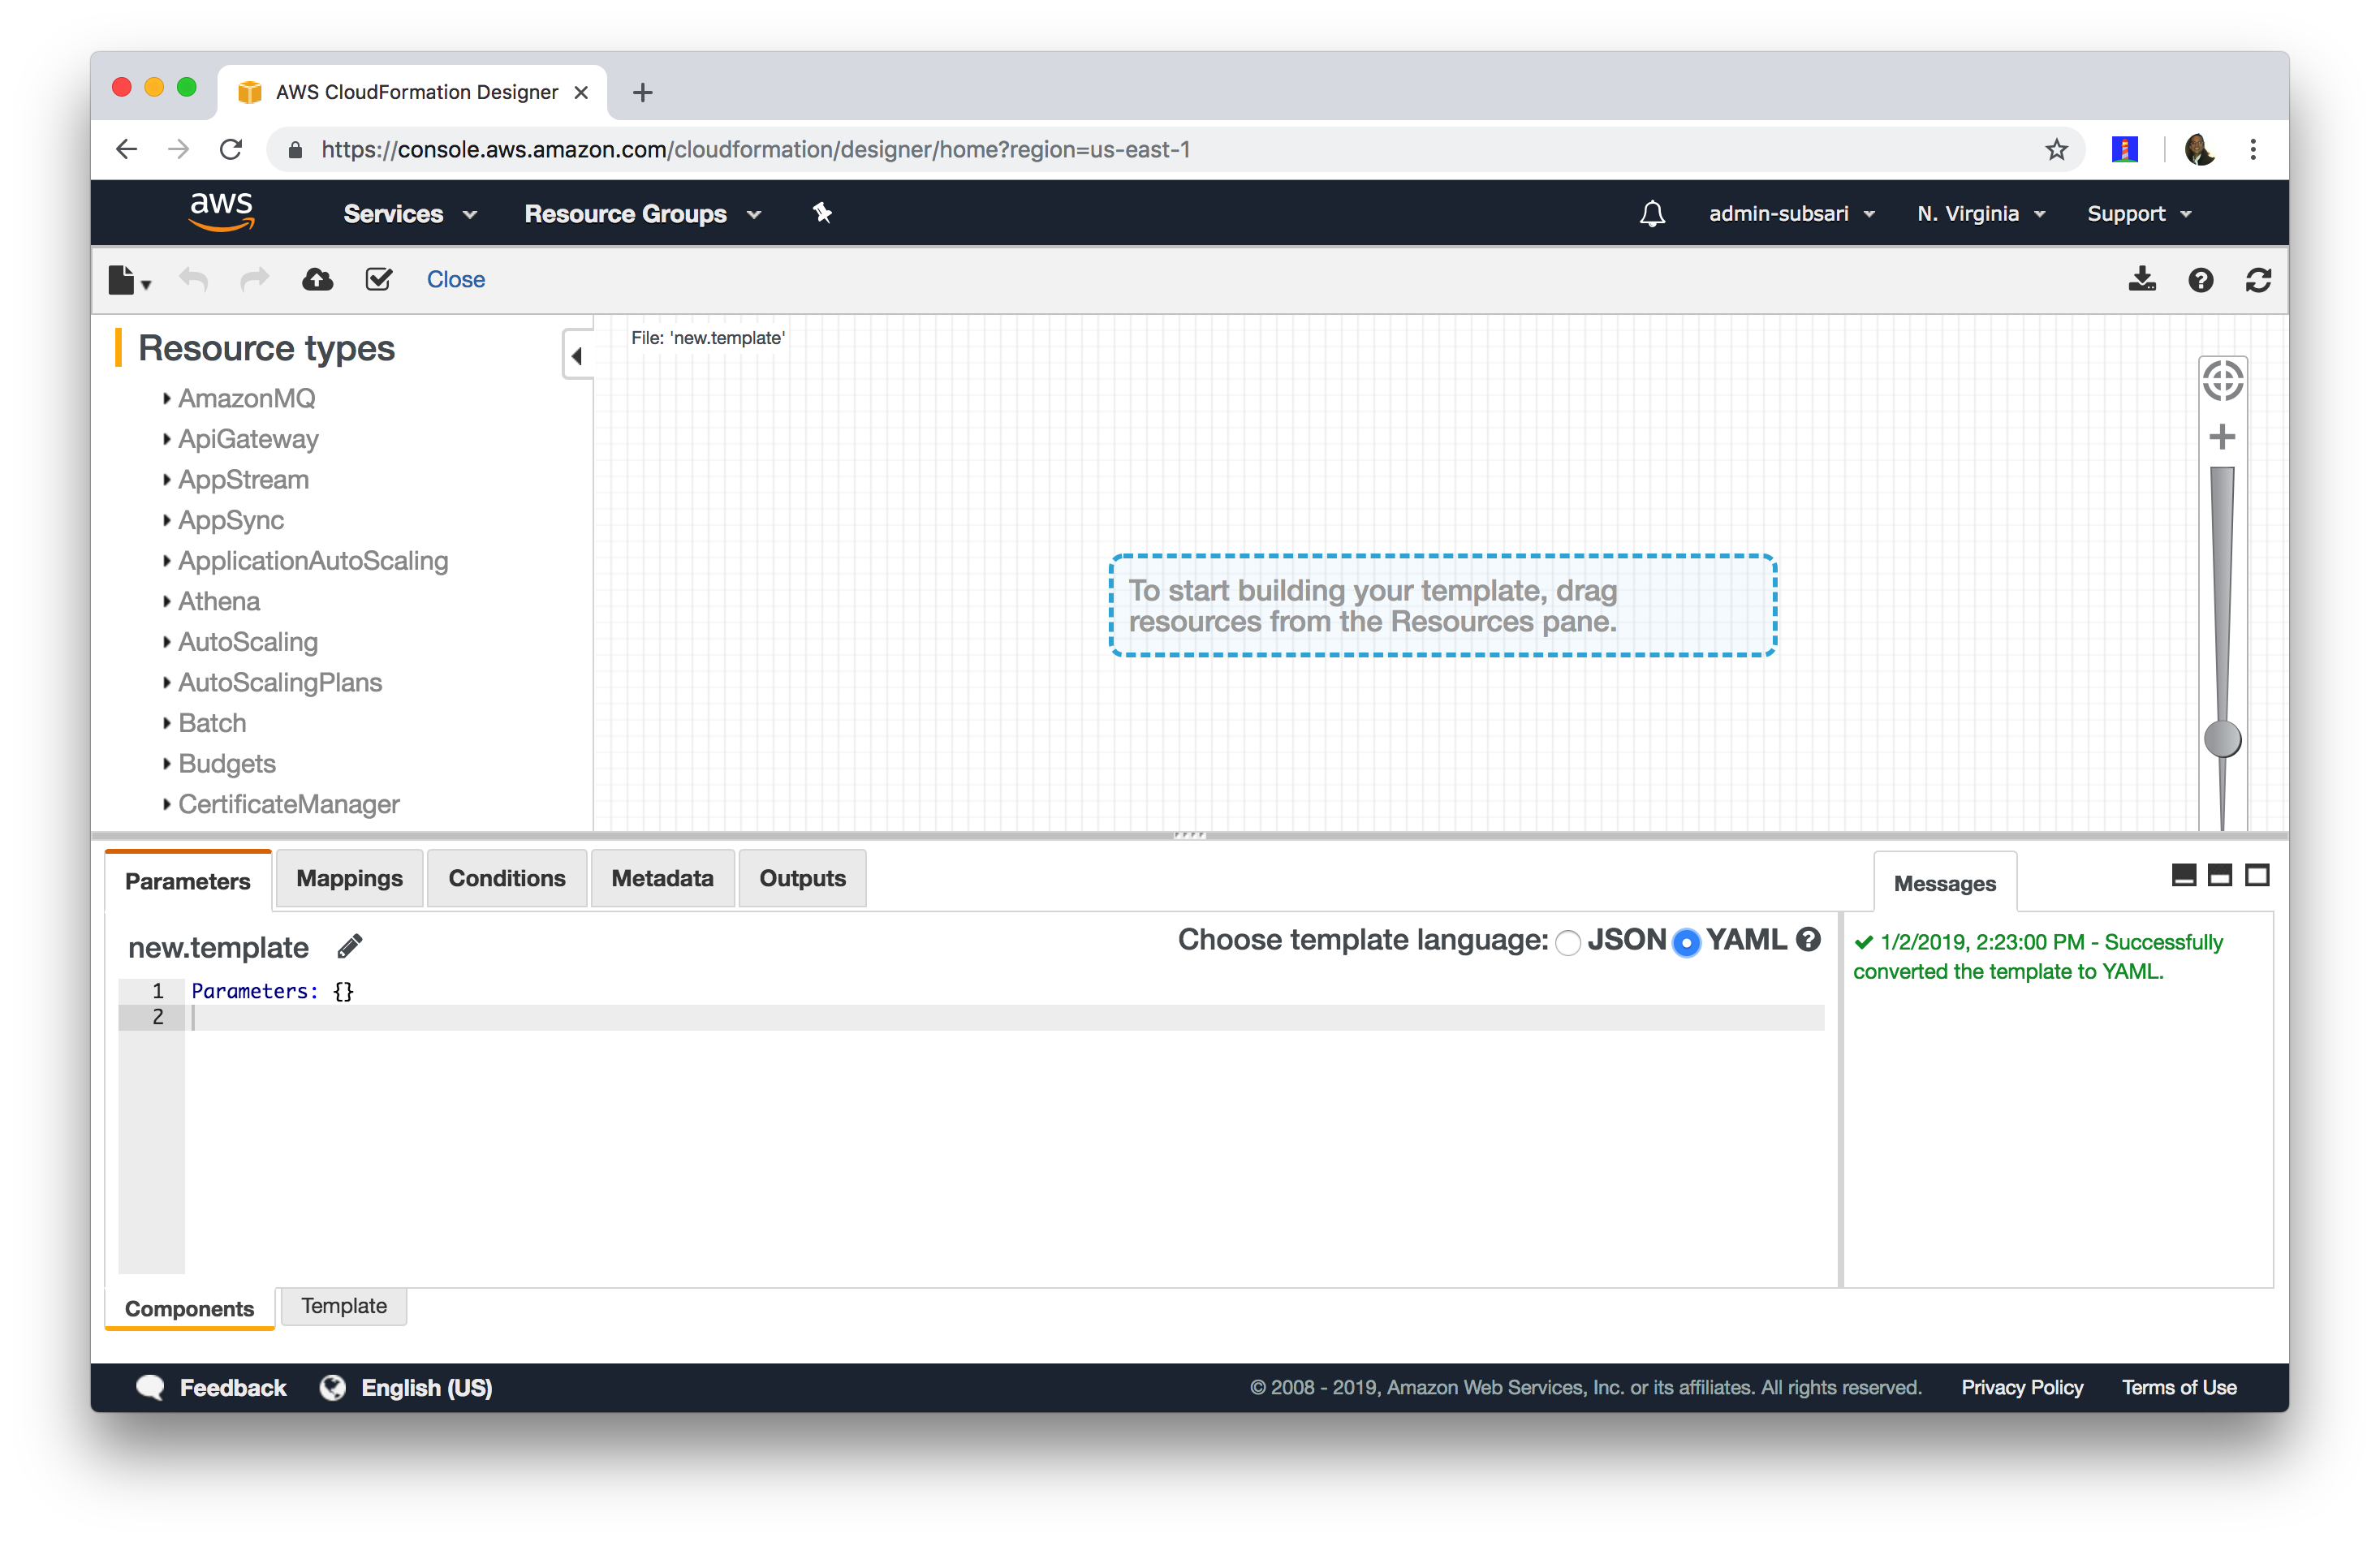This screenshot has height=1542, width=2380.
Task: Set the bottom pane to split view
Action: (x=2220, y=876)
